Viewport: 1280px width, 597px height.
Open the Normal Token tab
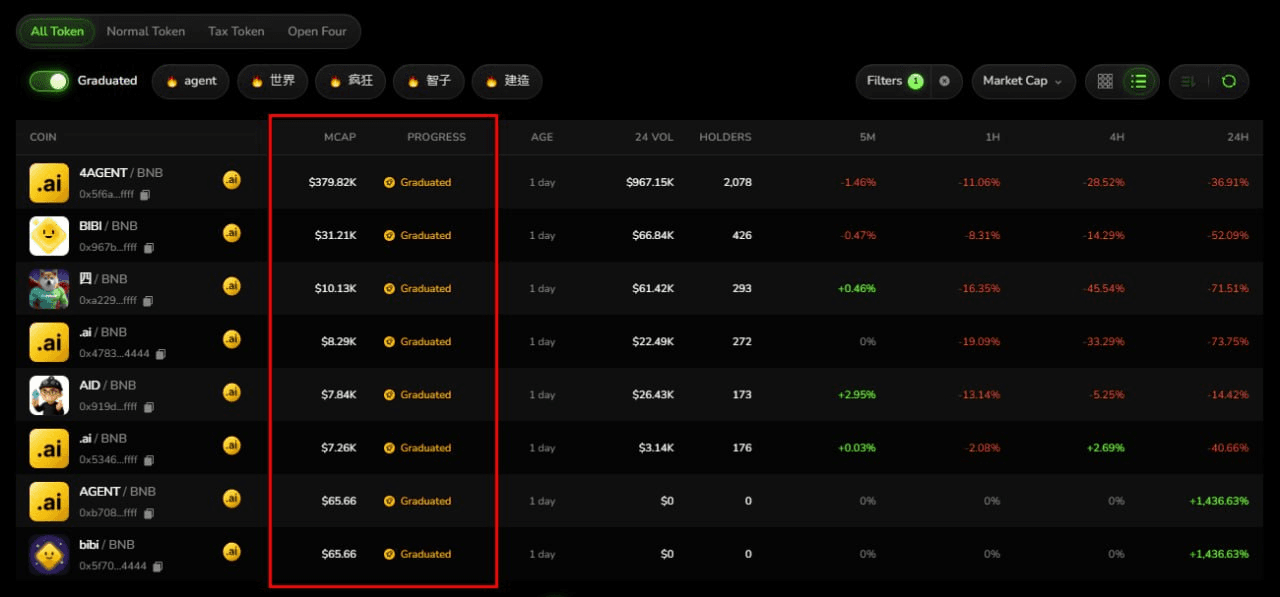click(146, 31)
